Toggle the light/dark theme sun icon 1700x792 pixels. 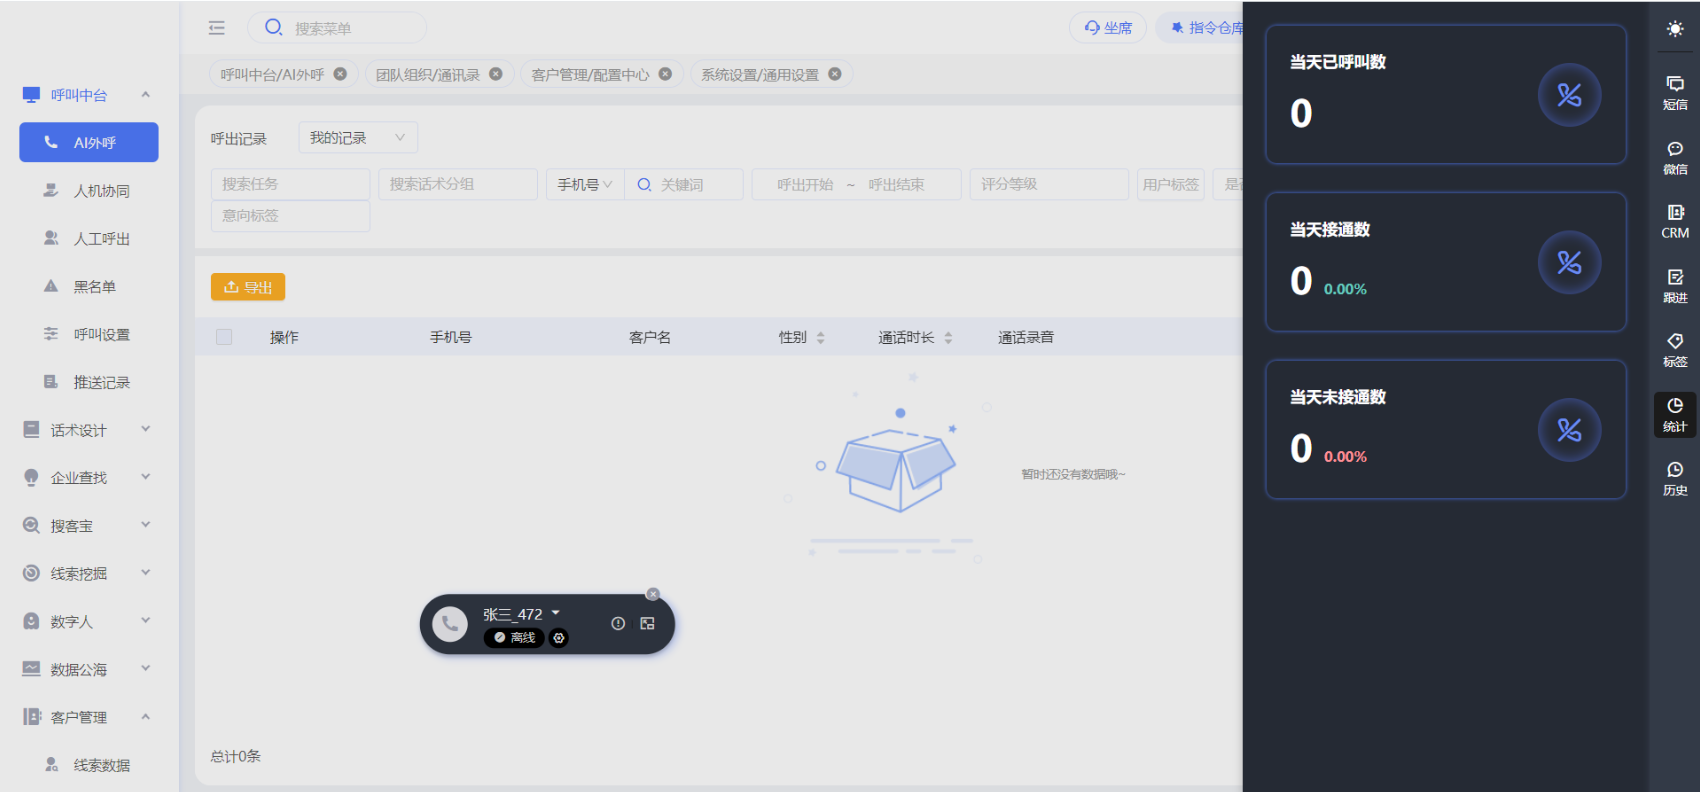1675,29
